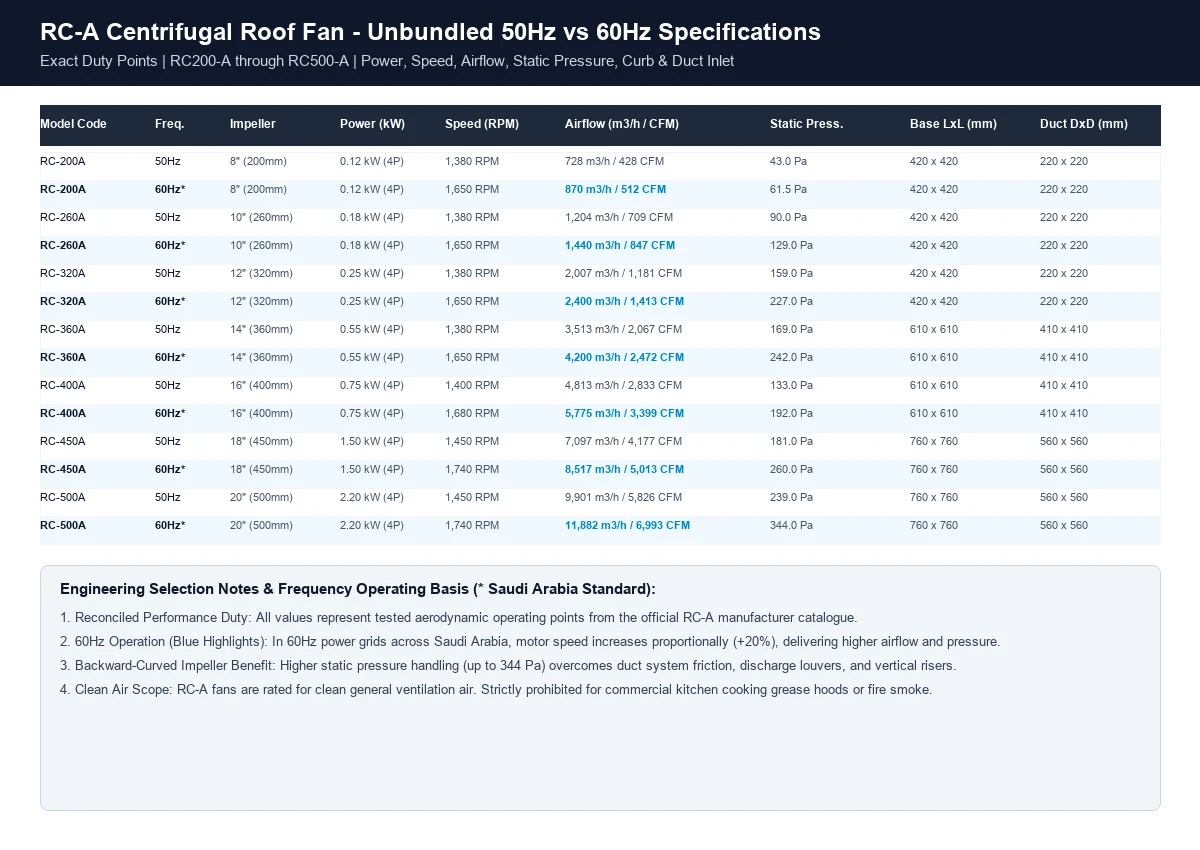
Task: Click the 'Freq.' column header
Action: pyautogui.click(x=170, y=124)
